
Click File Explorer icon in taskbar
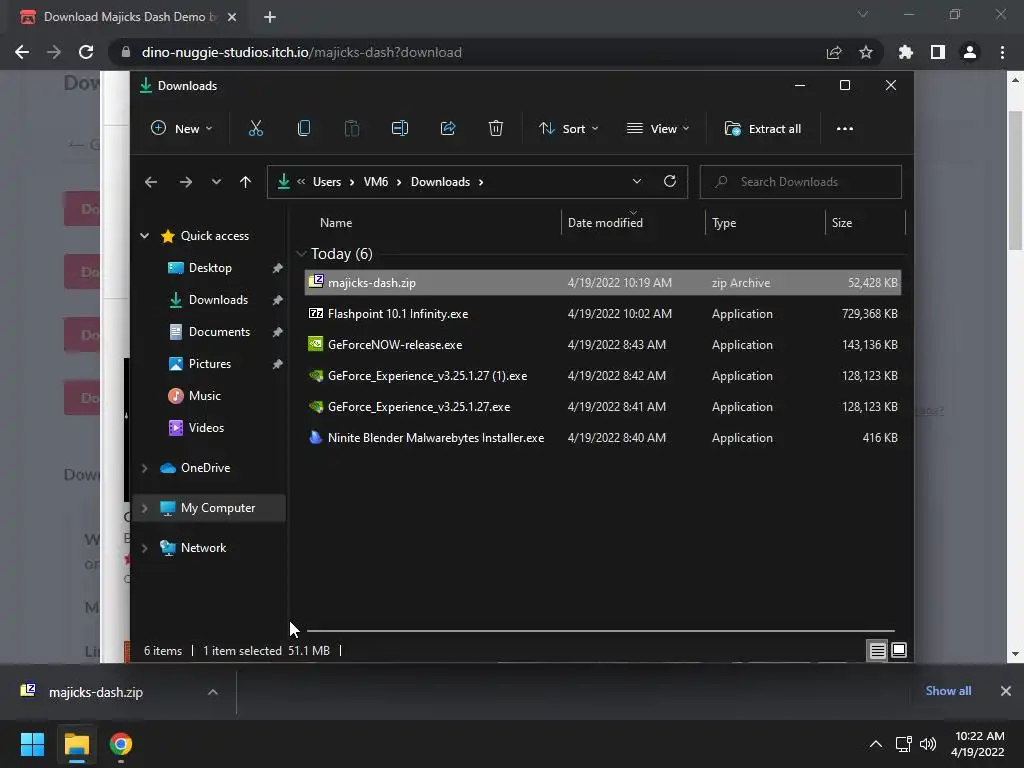76,744
